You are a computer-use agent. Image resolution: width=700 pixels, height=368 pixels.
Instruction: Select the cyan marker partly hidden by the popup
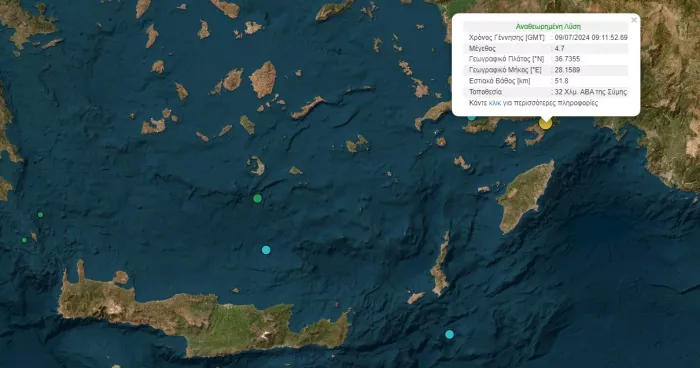point(472,117)
